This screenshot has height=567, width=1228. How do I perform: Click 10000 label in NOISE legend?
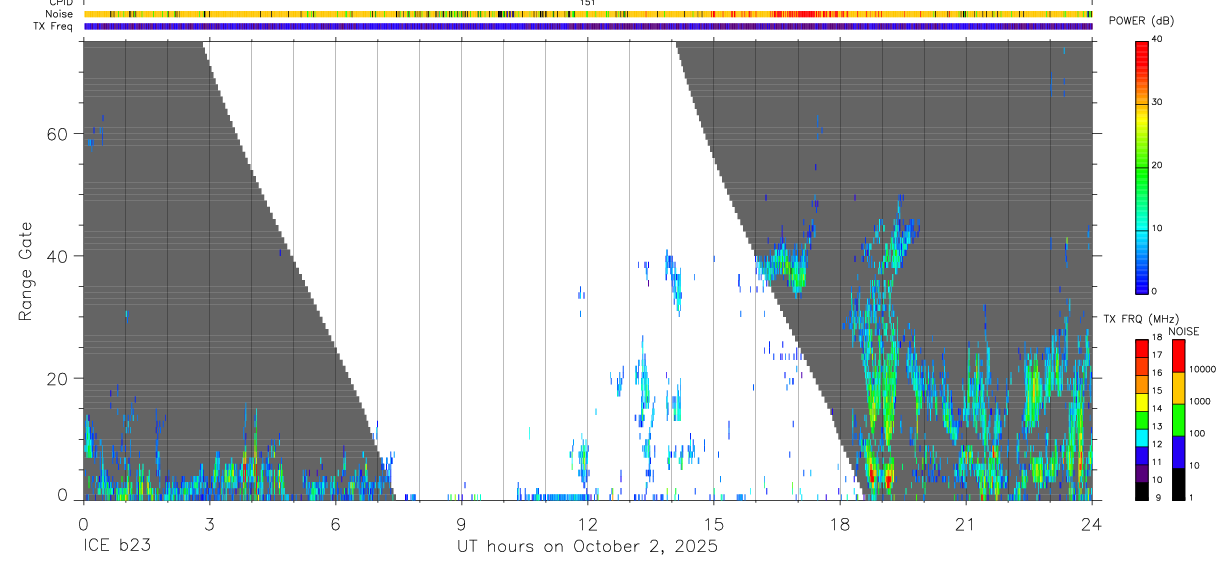(1204, 370)
